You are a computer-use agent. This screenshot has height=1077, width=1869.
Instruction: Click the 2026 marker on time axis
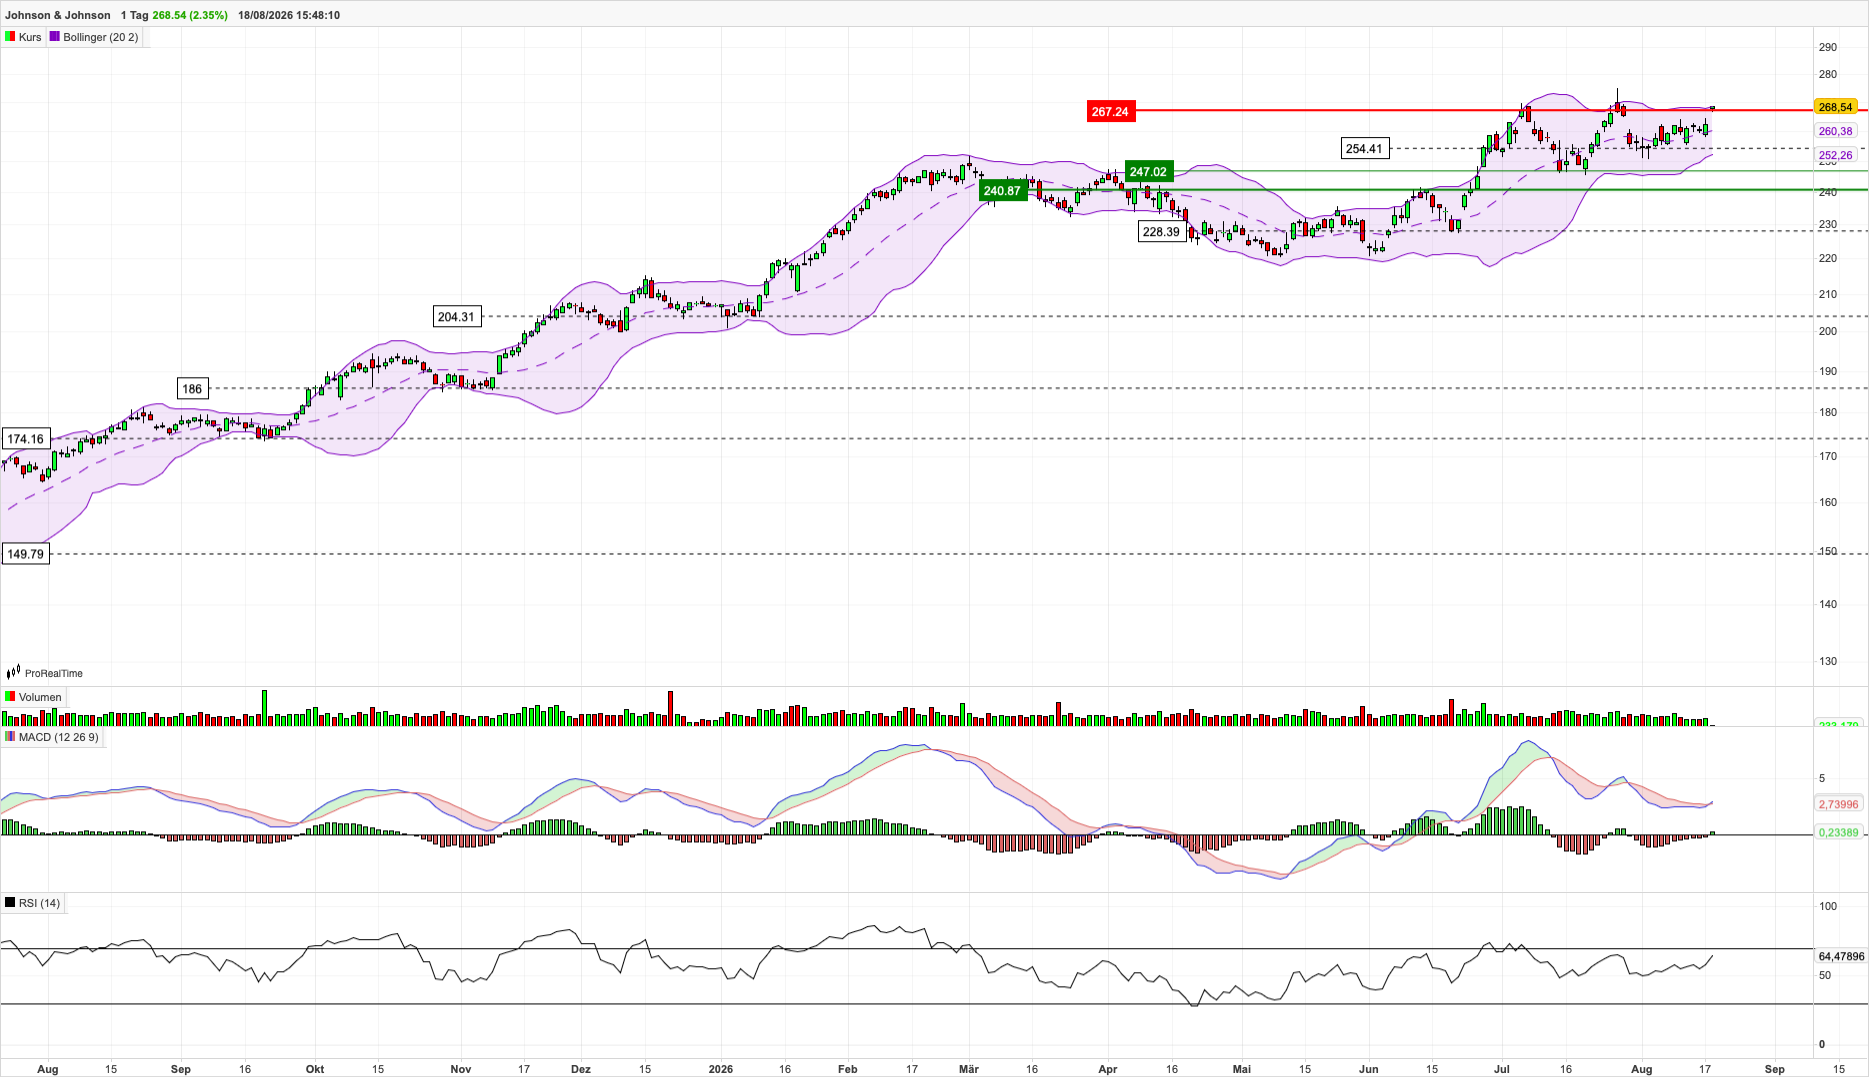(x=720, y=1069)
